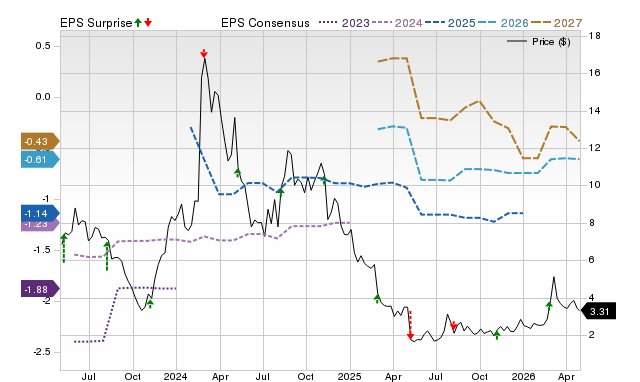Click the 2024 label on the time axis
The height and width of the screenshot is (382, 640).
pyautogui.click(x=176, y=376)
